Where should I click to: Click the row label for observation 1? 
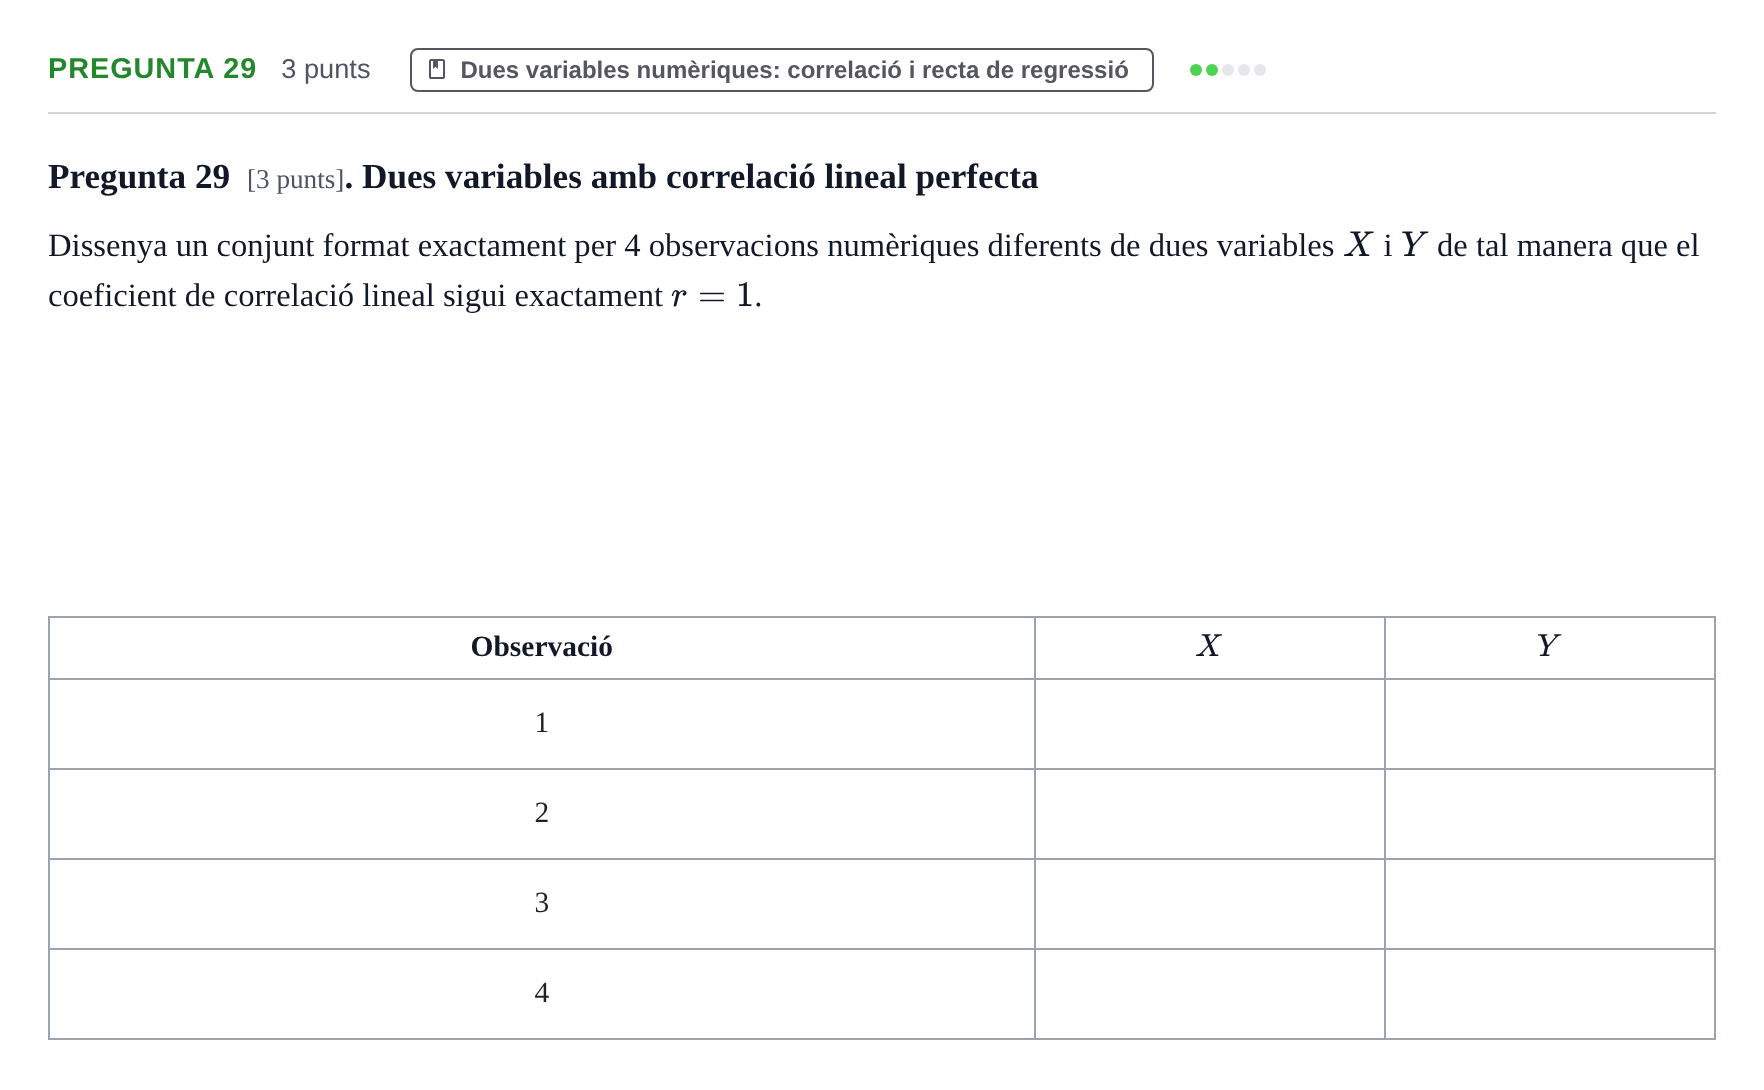tap(542, 724)
